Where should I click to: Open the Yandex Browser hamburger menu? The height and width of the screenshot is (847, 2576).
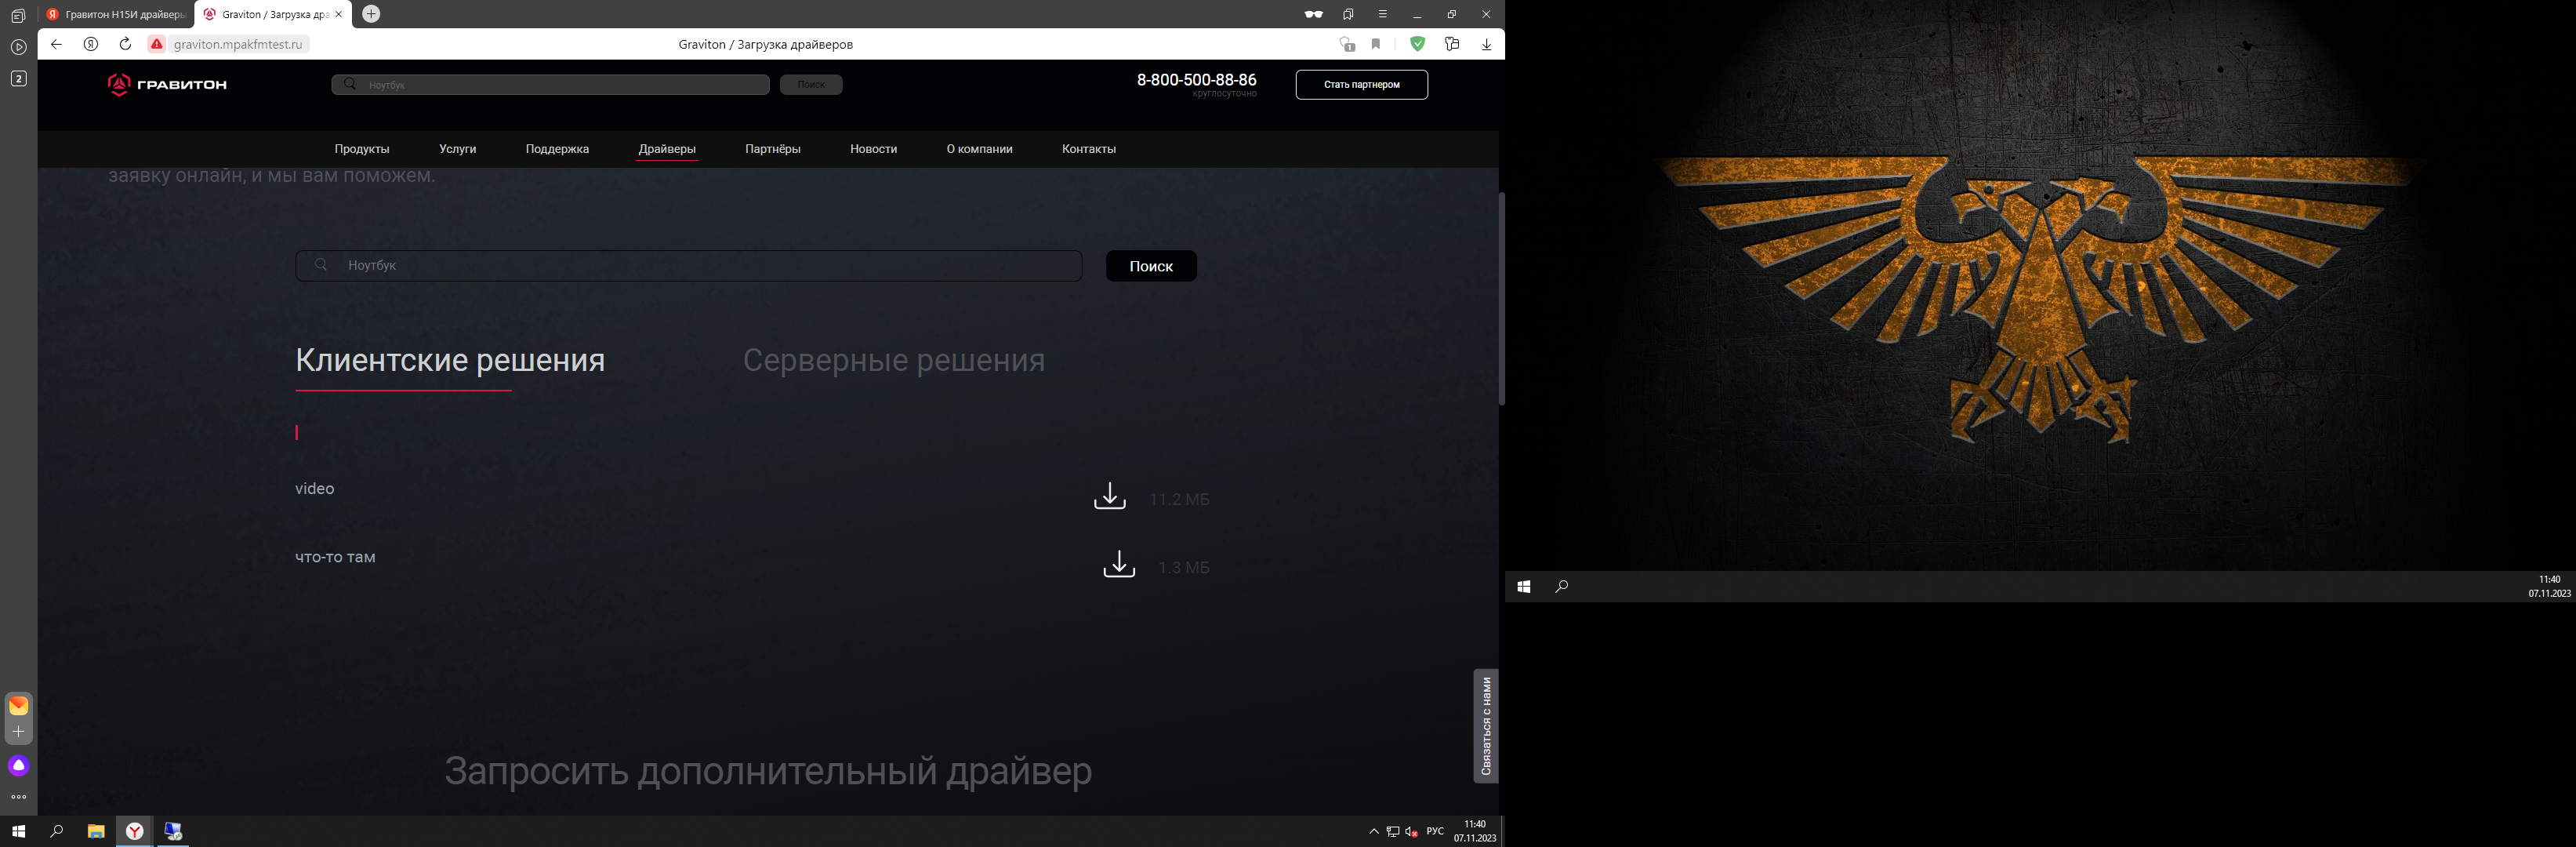pyautogui.click(x=1383, y=14)
